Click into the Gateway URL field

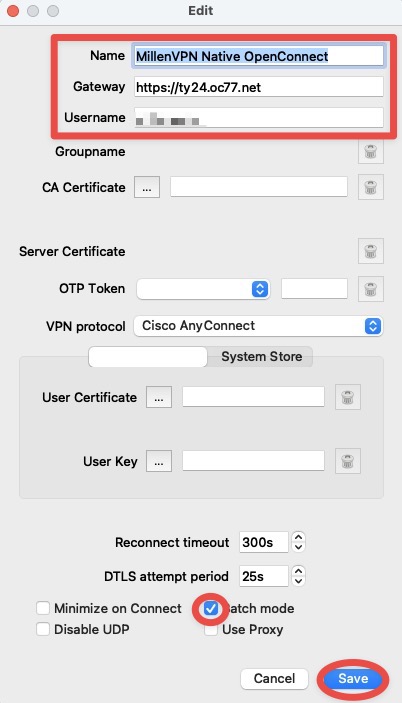259,87
